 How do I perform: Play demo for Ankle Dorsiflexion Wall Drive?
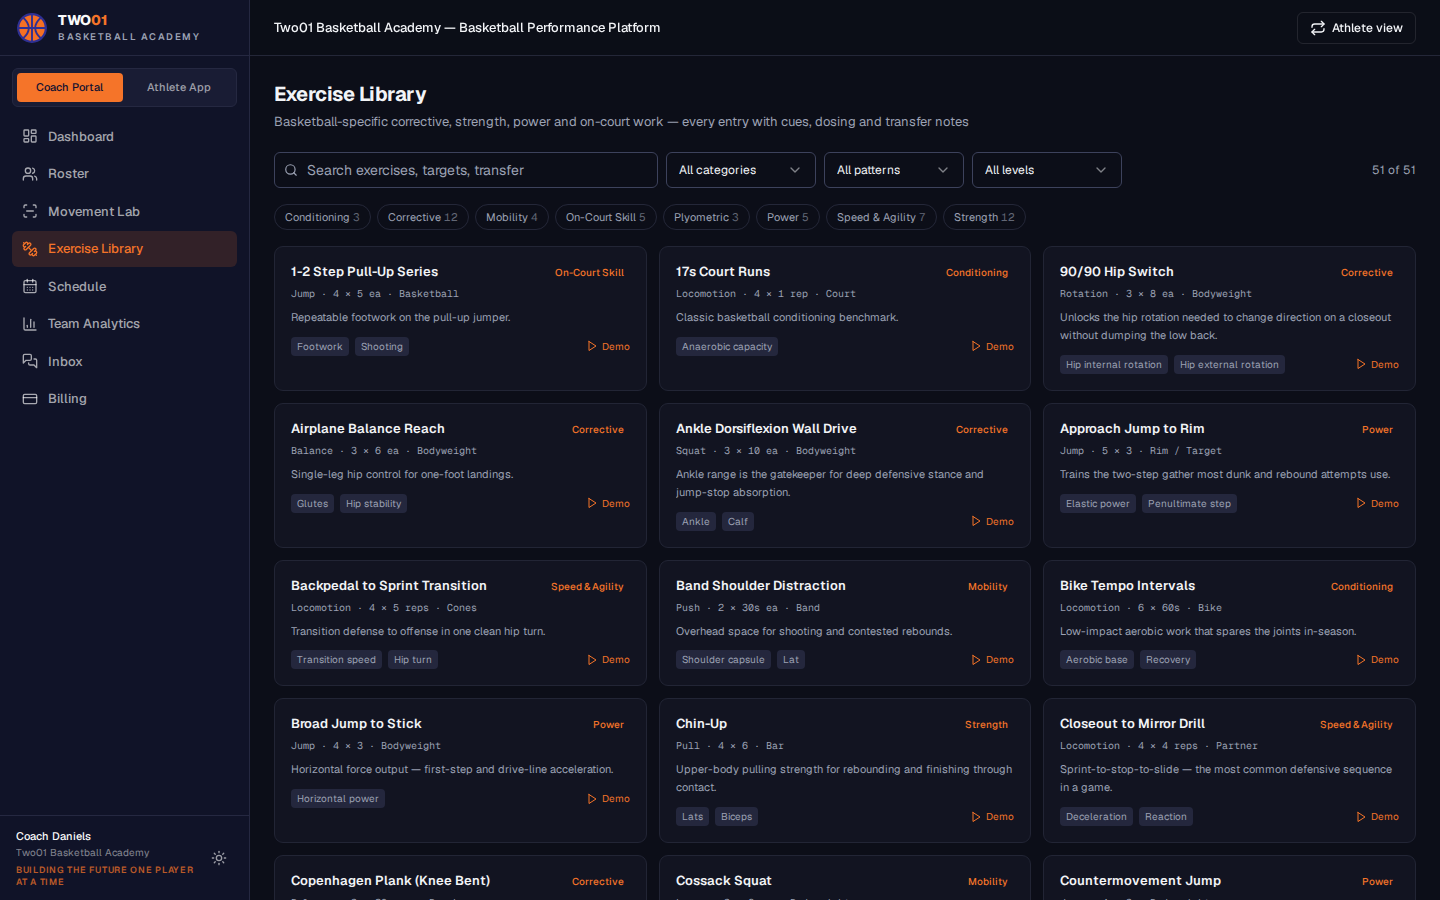click(x=992, y=521)
